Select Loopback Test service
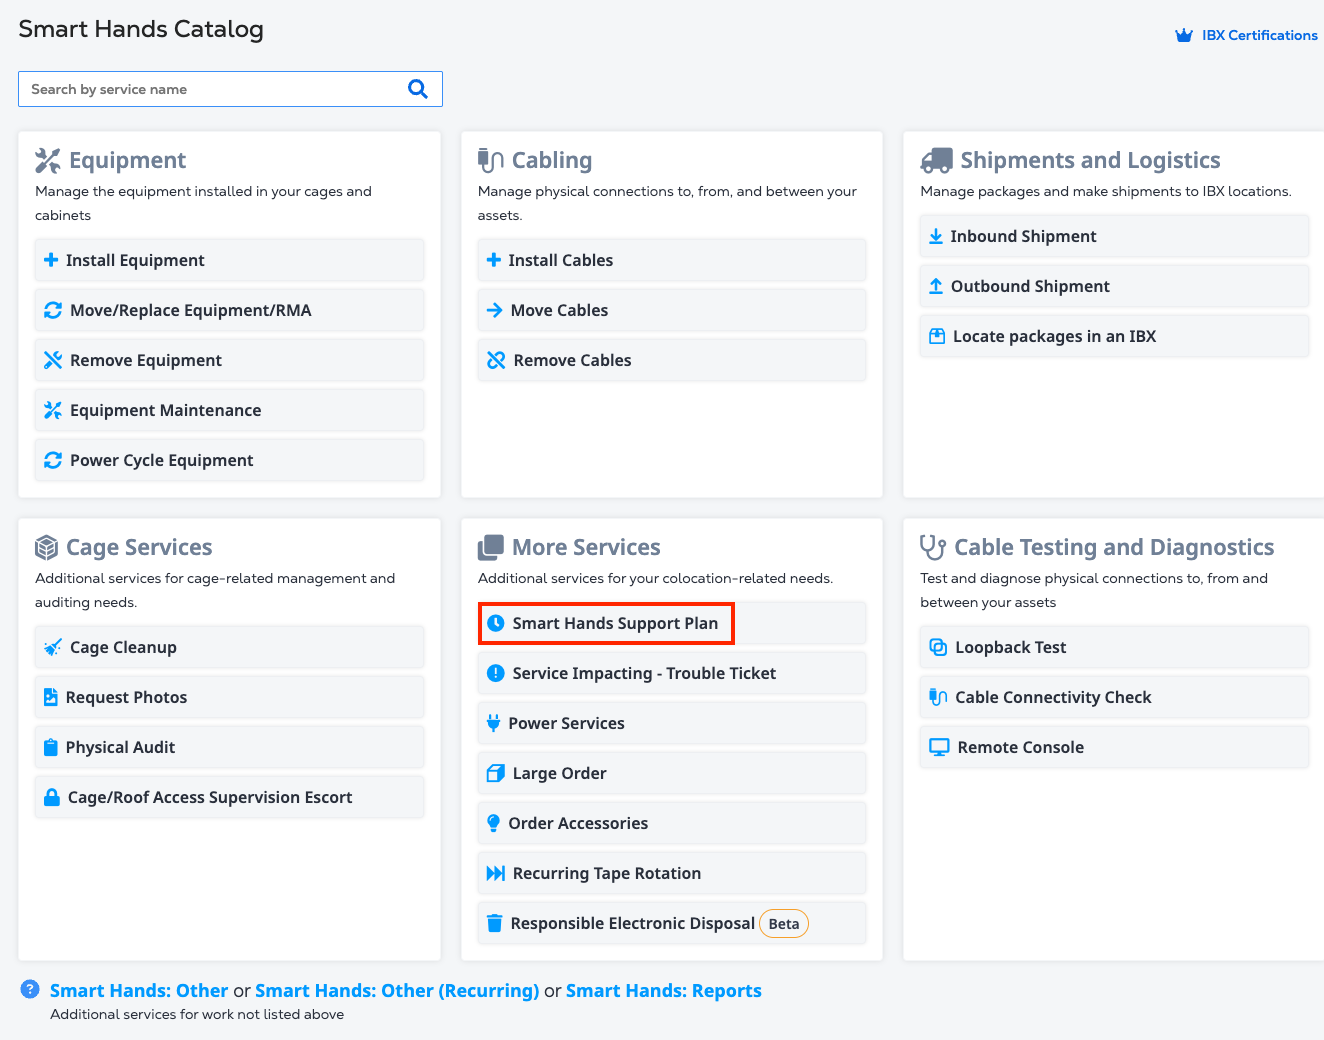Screen dimensions: 1324x1040 click(1114, 647)
